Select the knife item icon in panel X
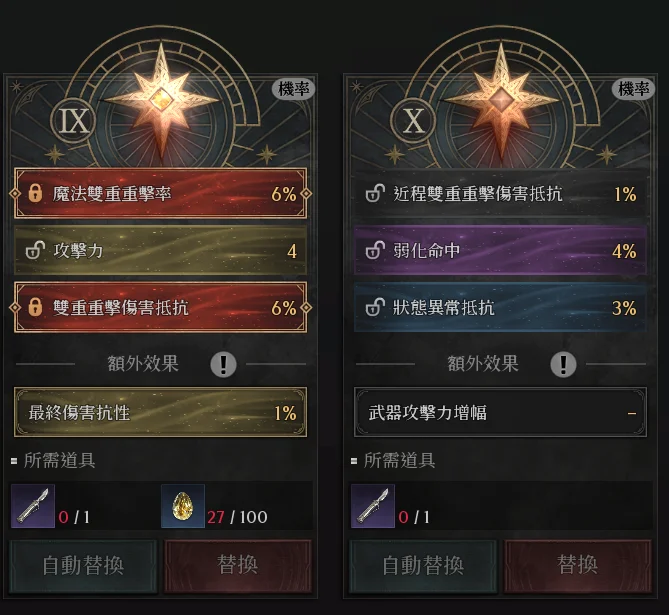Viewport: 669px width, 615px height. pos(373,506)
